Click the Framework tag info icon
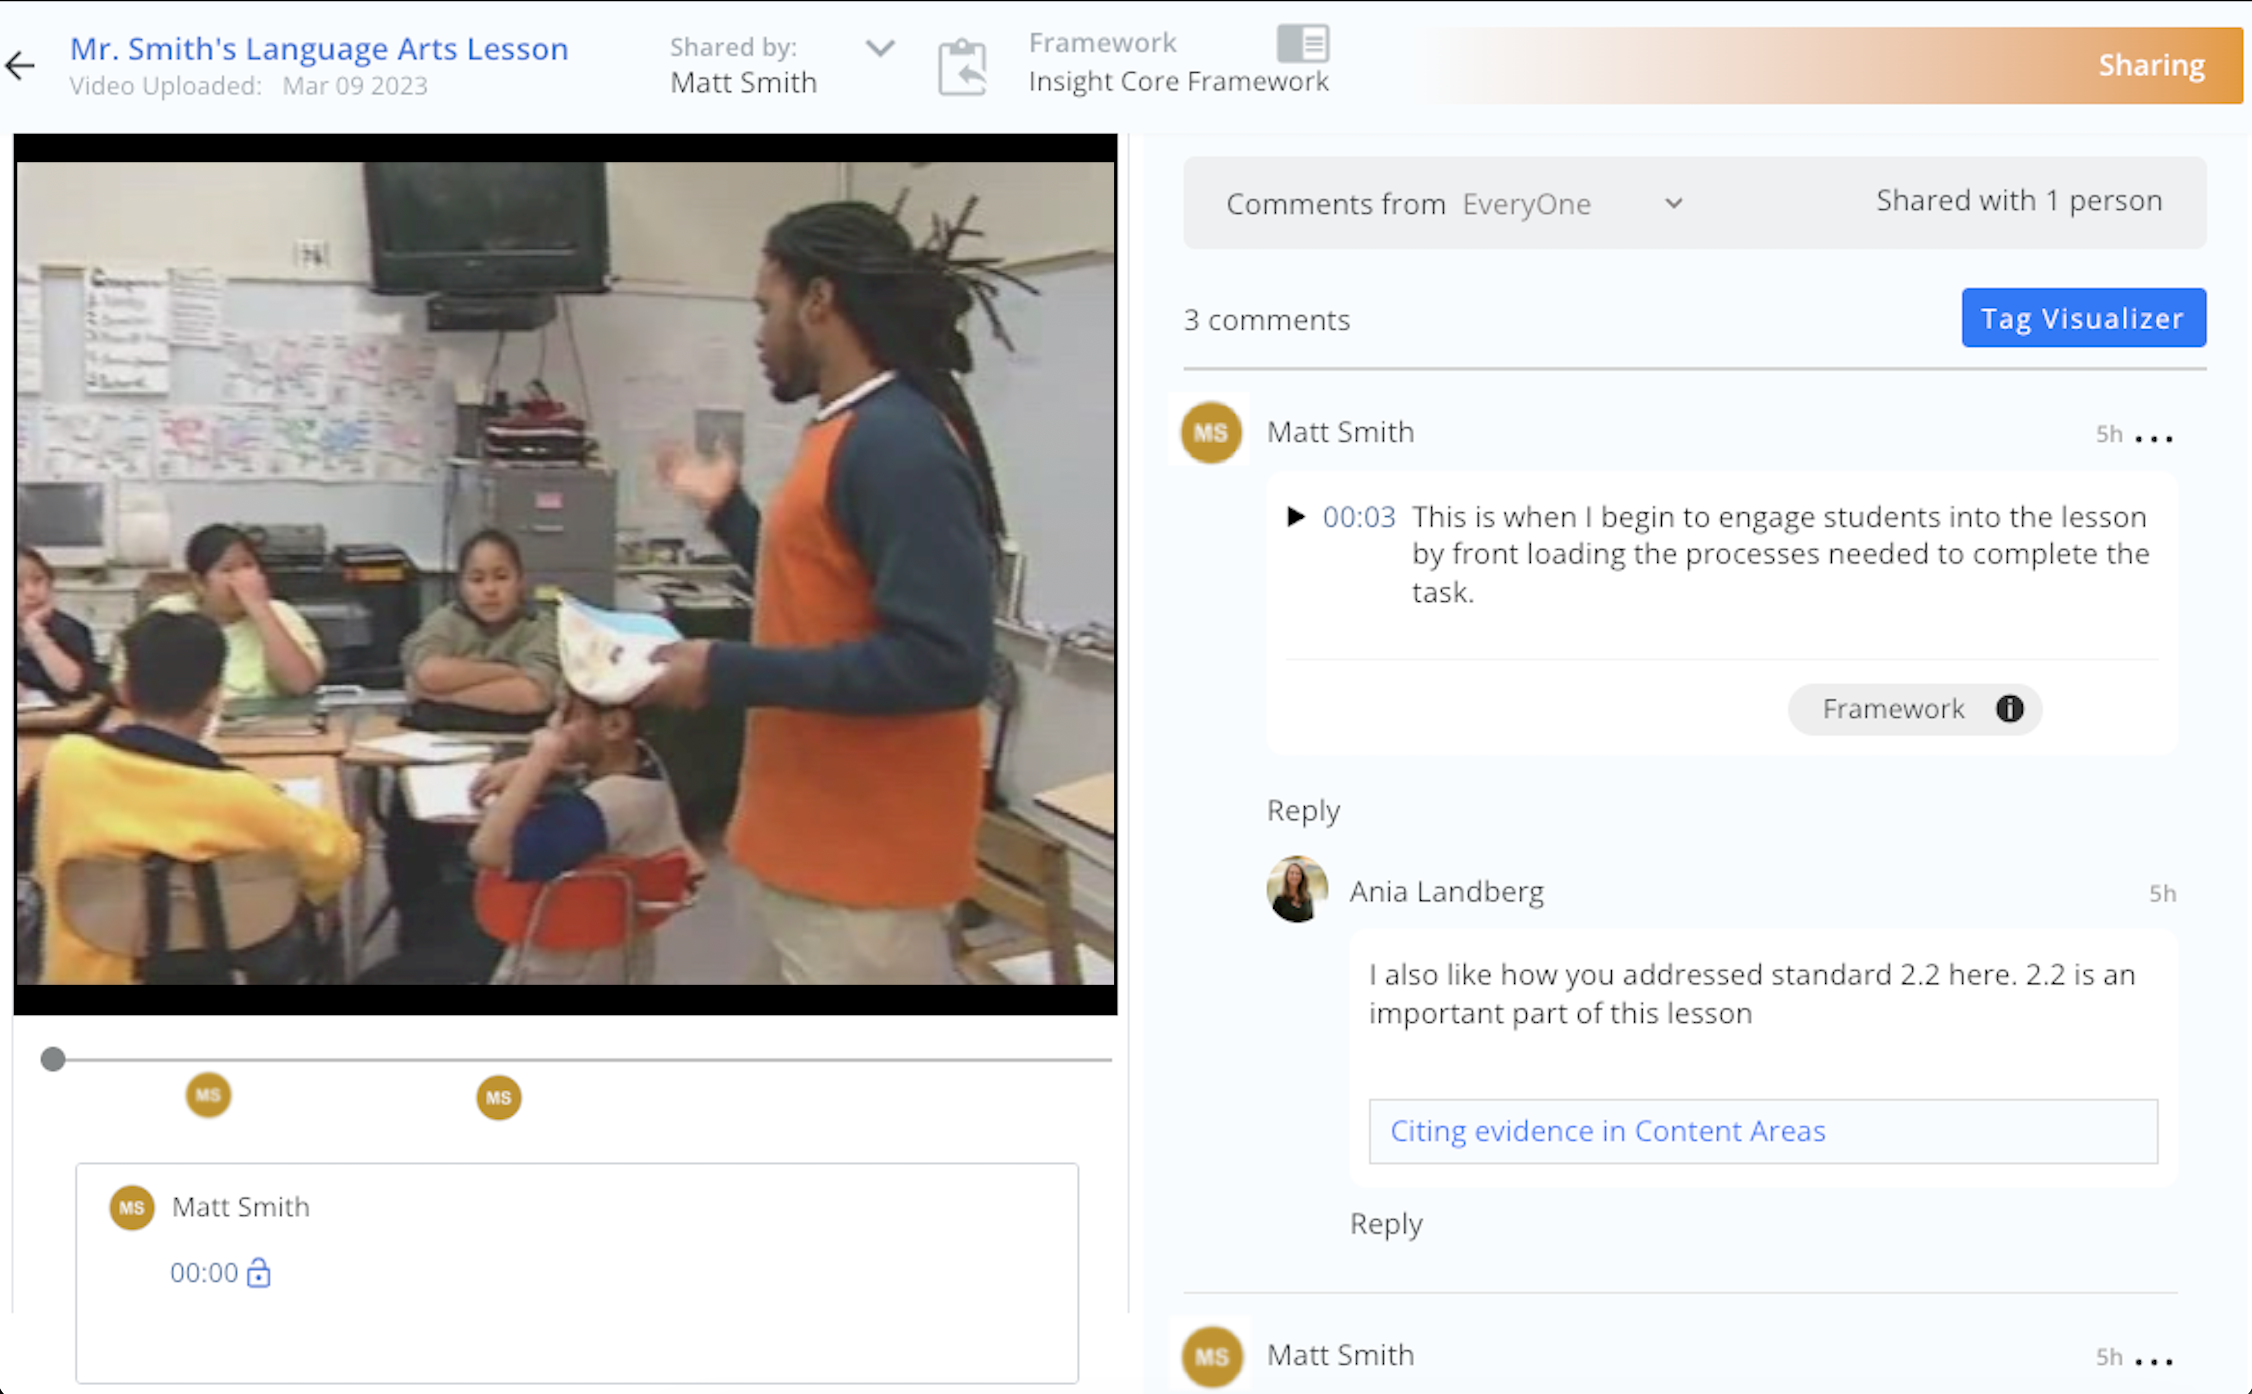The width and height of the screenshot is (2252, 1394). click(2009, 708)
